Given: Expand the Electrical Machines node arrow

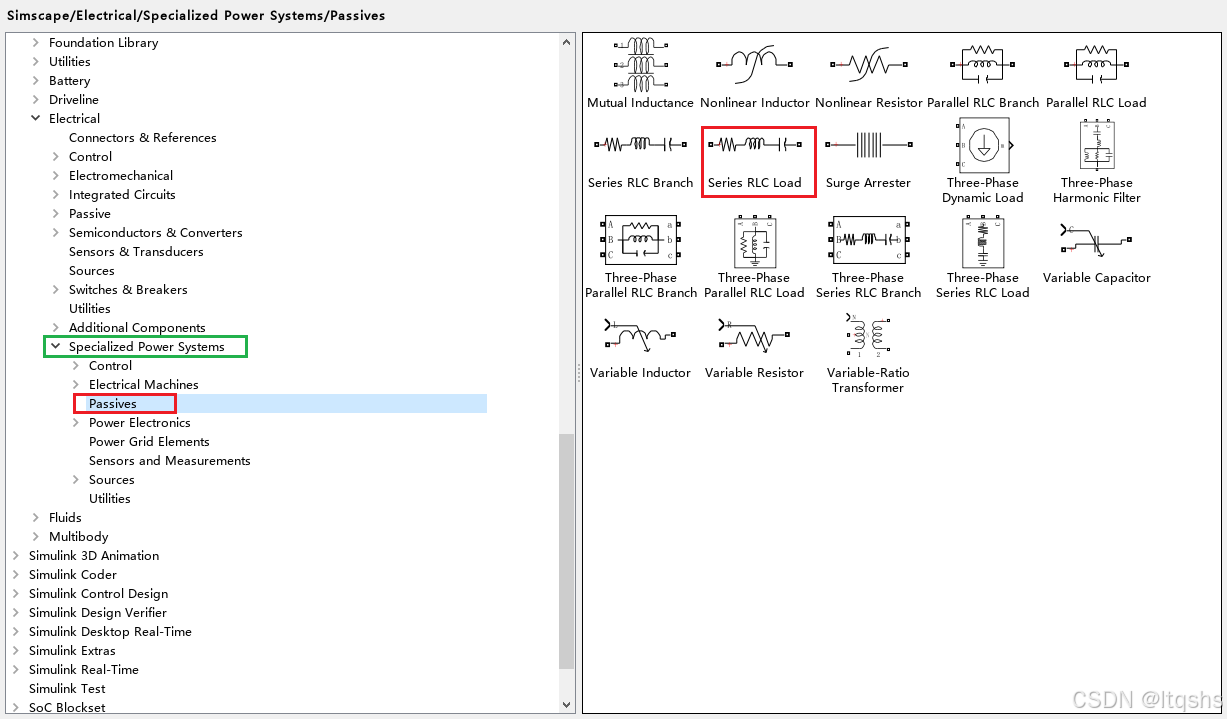Looking at the screenshot, I should 76,385.
